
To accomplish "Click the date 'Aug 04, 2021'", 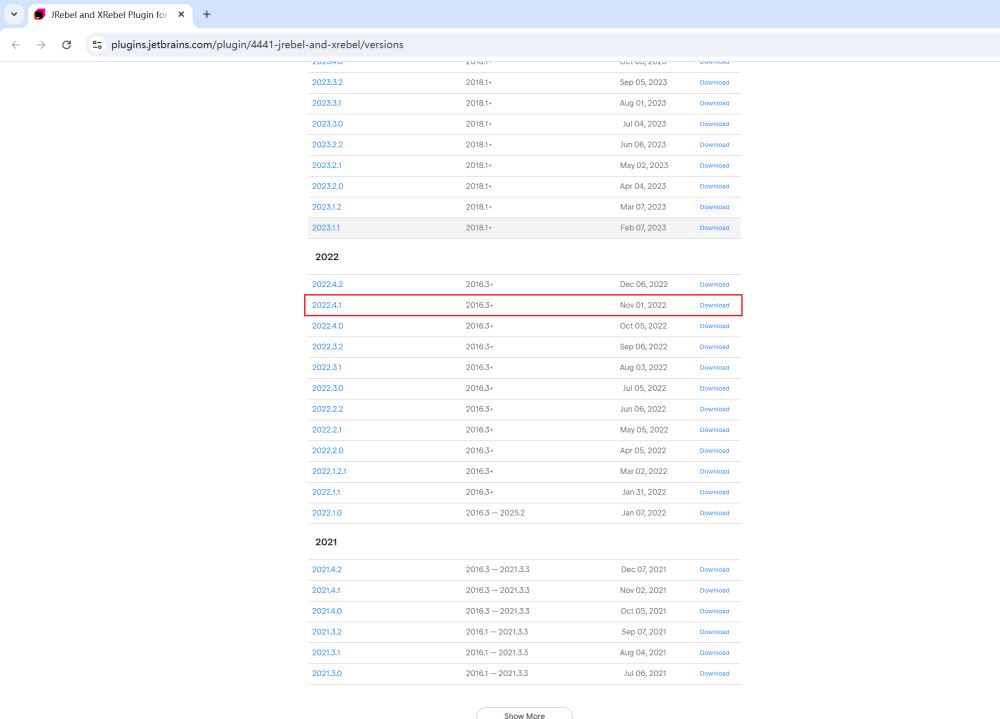I will [643, 653].
